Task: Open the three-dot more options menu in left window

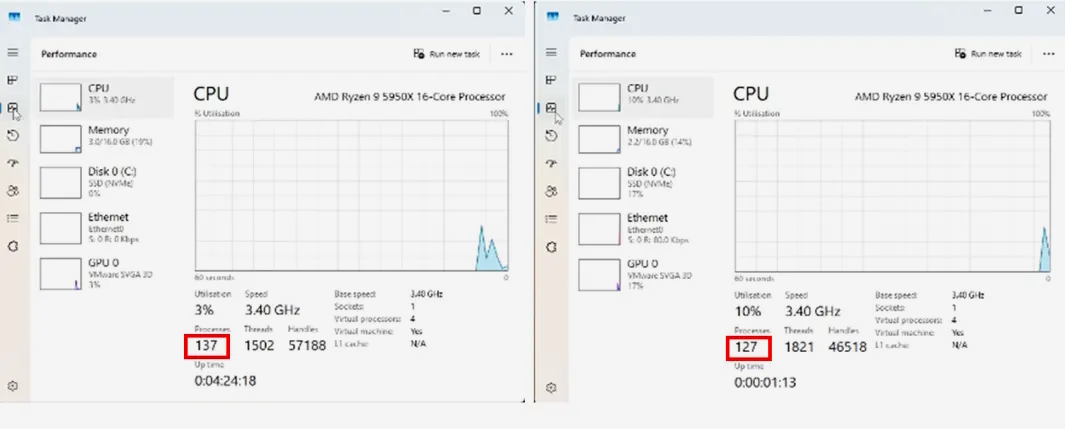Action: pos(507,54)
